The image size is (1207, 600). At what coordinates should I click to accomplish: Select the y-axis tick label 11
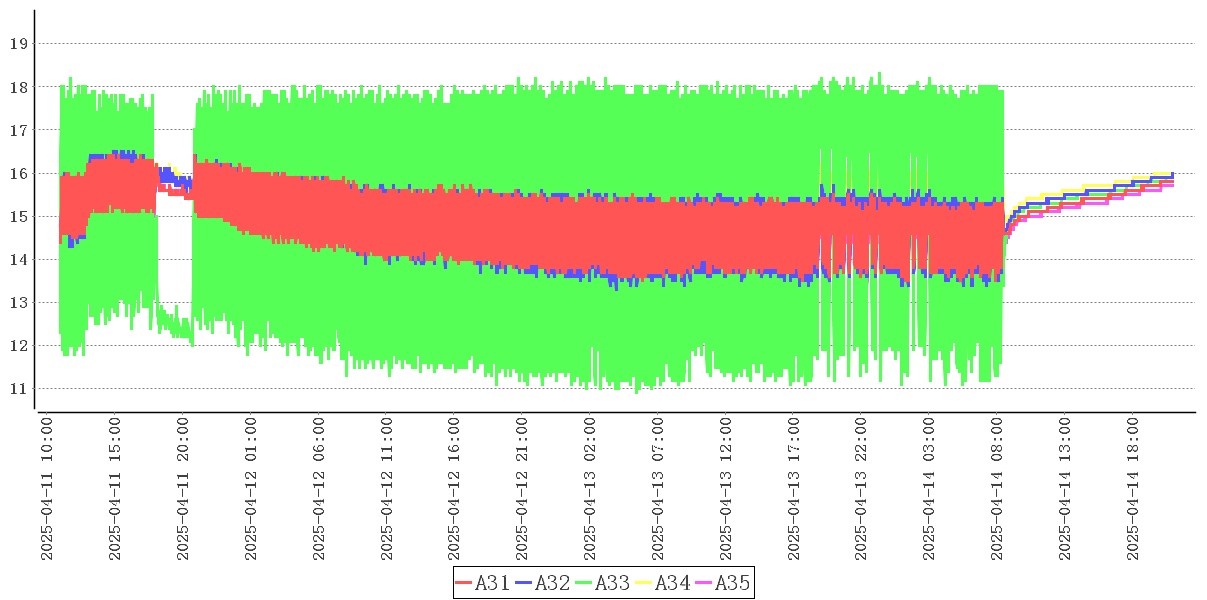18,389
